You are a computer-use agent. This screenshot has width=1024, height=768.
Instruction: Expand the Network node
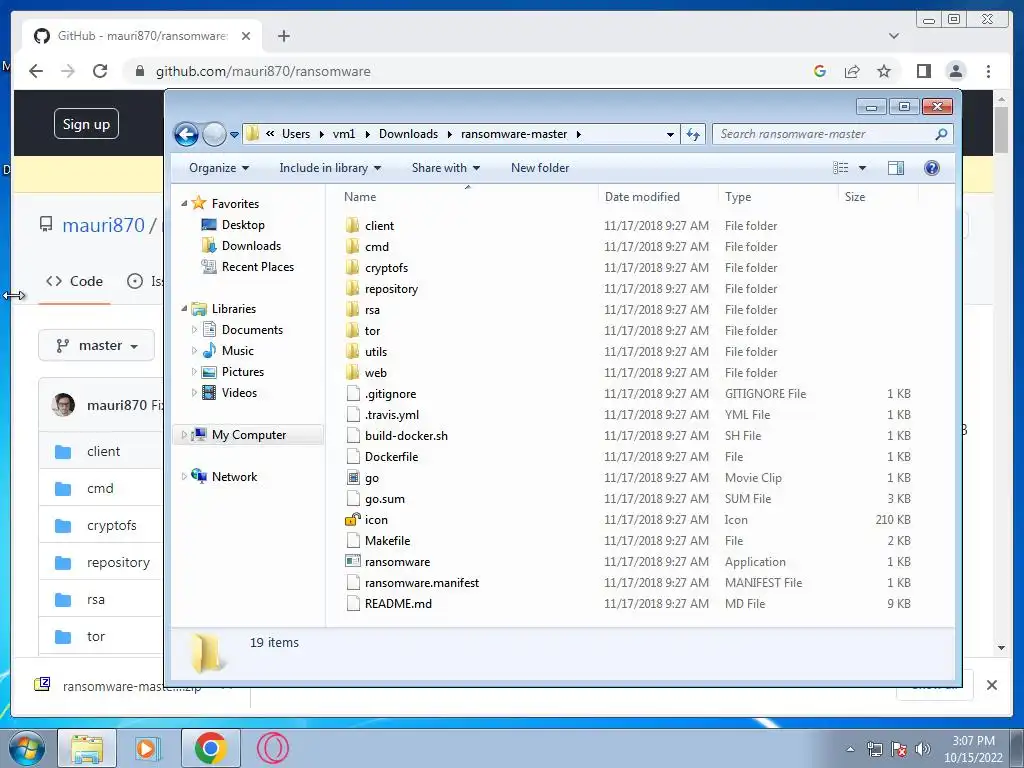(x=184, y=477)
